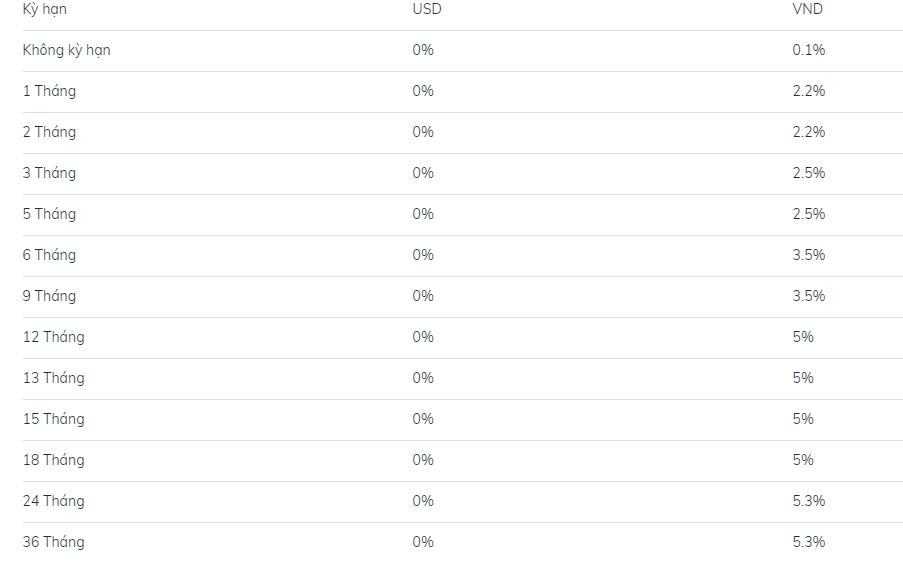Select the "3 Tháng" term label
This screenshot has width=903, height=563.
coord(49,173)
